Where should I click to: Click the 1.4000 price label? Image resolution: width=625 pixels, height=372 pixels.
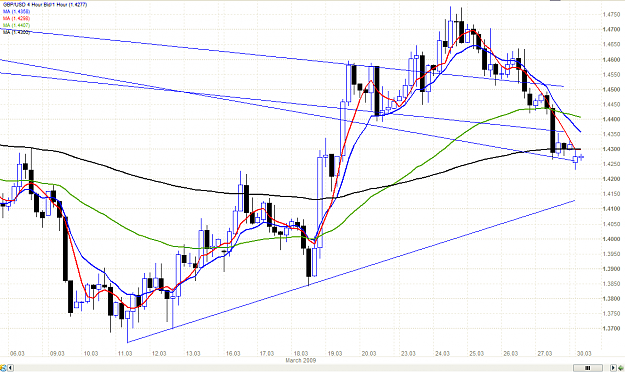click(611, 239)
